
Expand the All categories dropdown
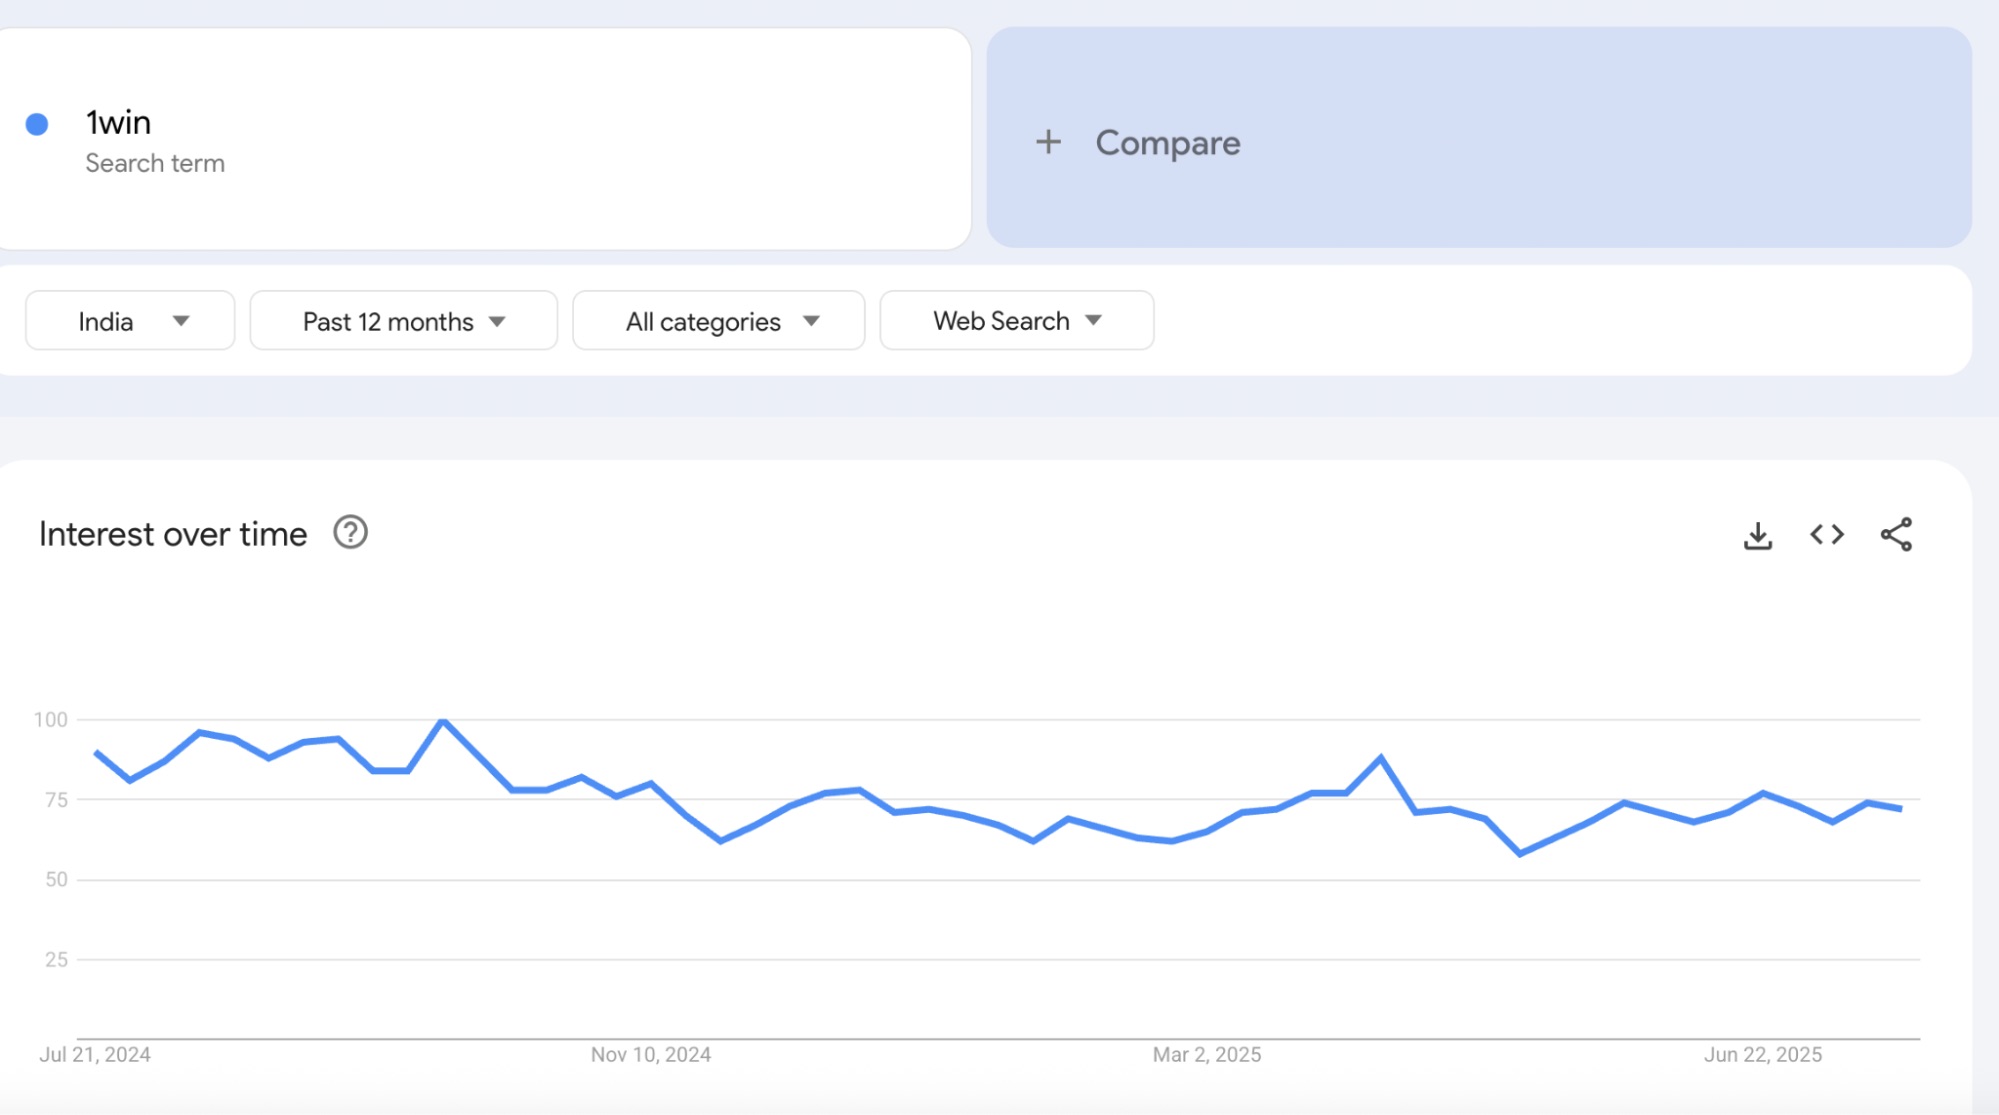pyautogui.click(x=719, y=321)
